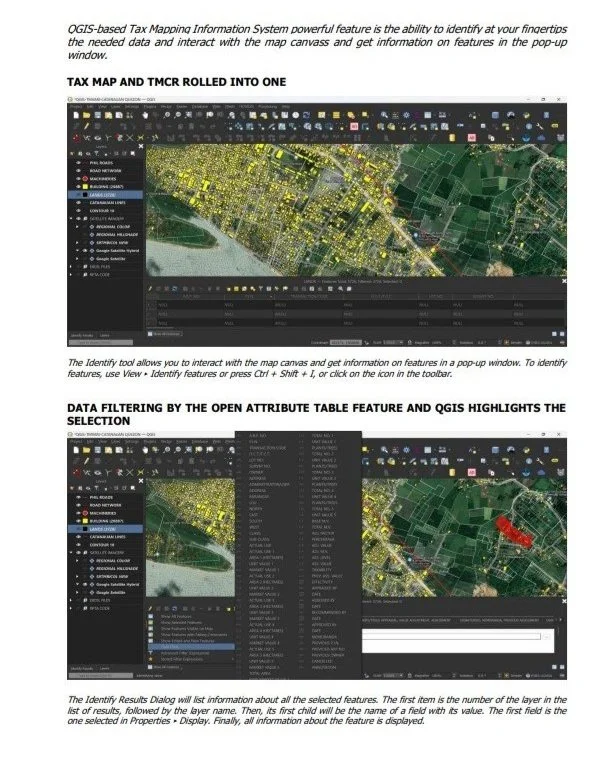
Task: Toggle PHIL ROADS layer visibility in lower screenshot
Action: (78, 497)
